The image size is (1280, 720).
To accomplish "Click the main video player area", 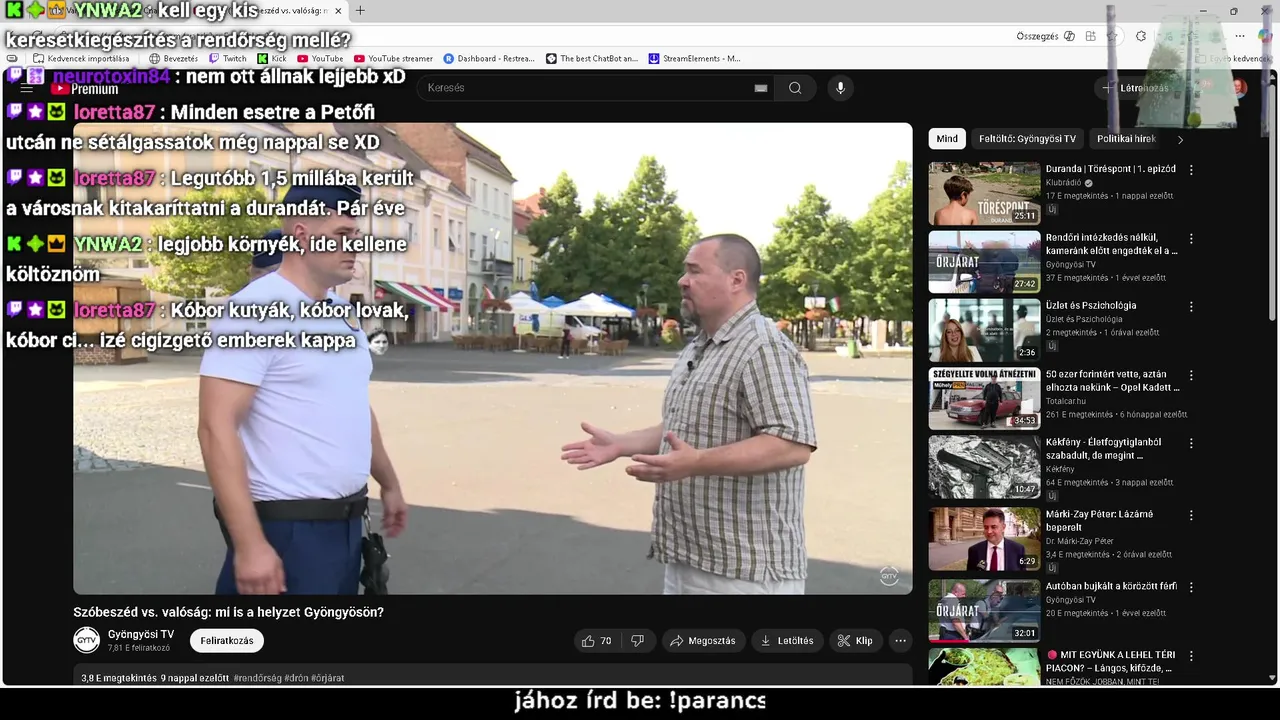I will click(x=493, y=359).
